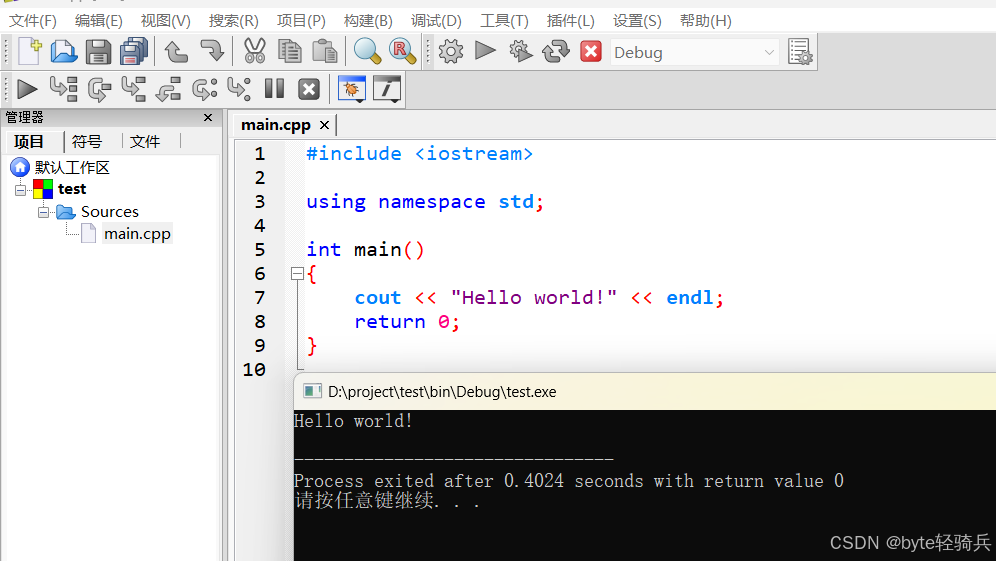Create a new file with the New icon
The width and height of the screenshot is (996, 561).
(x=30, y=51)
